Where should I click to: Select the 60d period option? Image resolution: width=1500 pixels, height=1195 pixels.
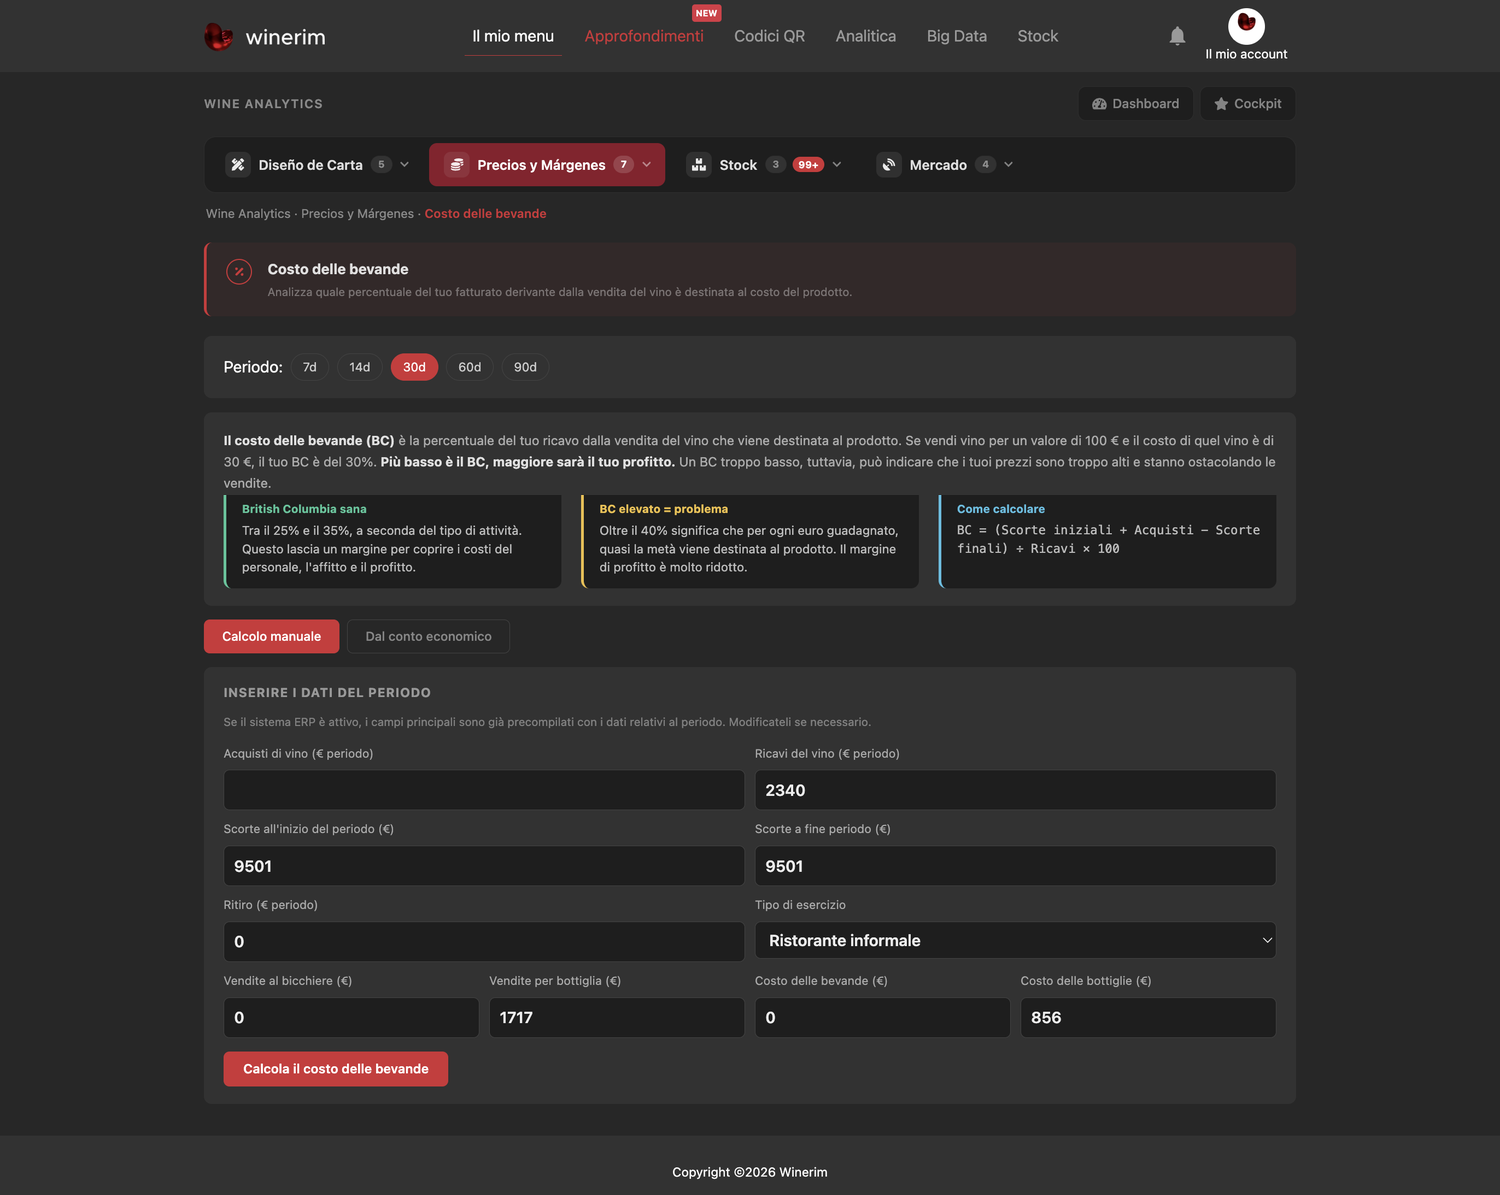470,367
